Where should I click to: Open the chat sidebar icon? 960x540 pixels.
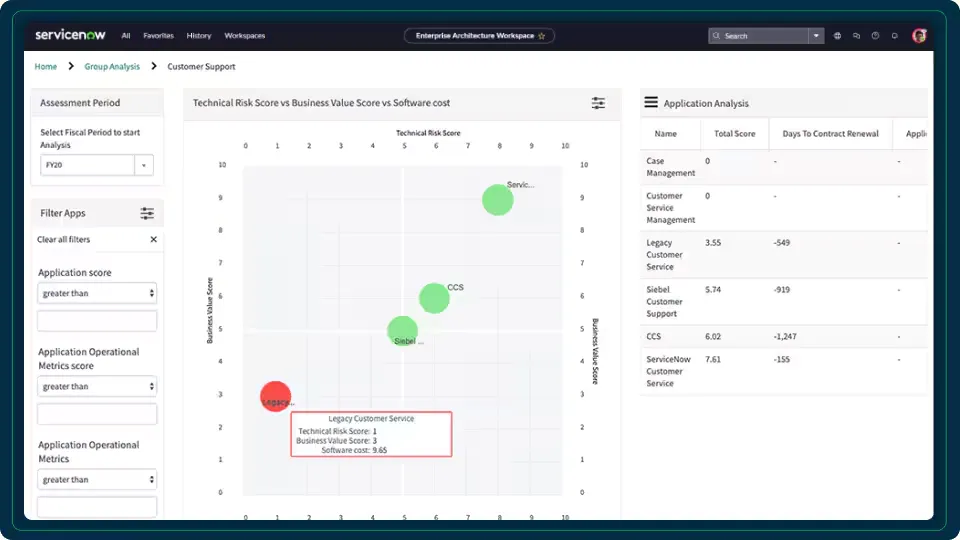[857, 36]
